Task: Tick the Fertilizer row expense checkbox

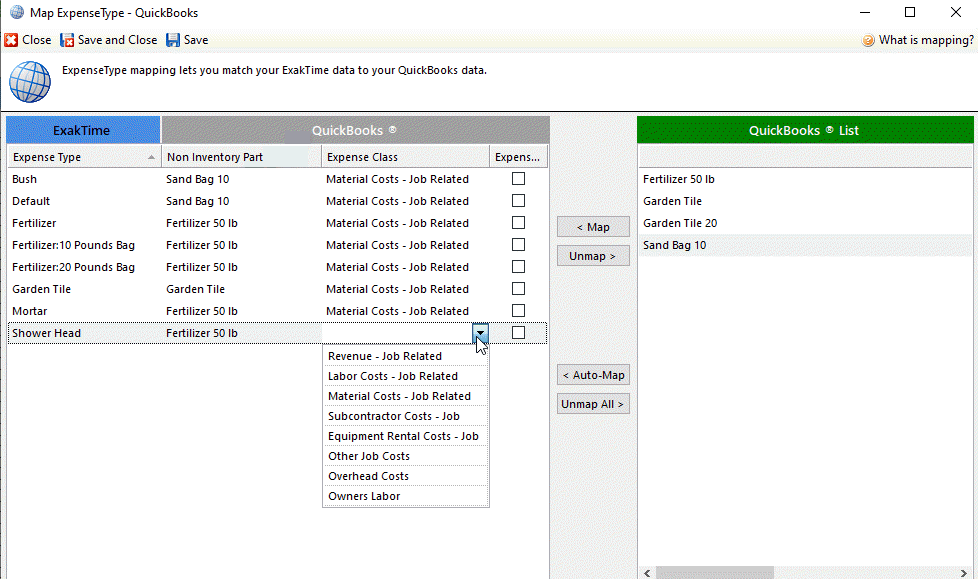Action: 518,223
